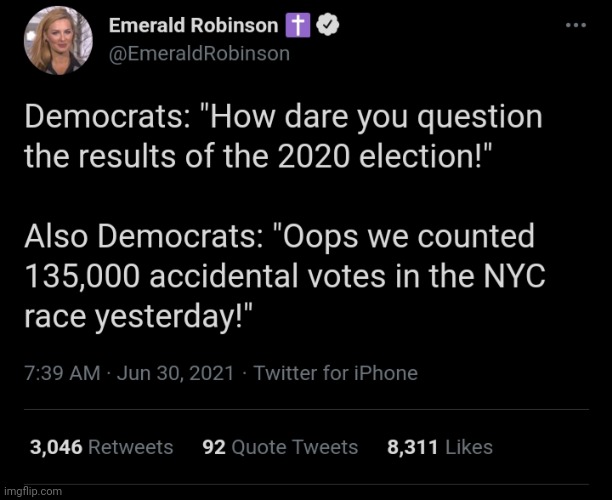Click the imgflip.com watermark
This screenshot has width=612, height=500.
(32, 491)
